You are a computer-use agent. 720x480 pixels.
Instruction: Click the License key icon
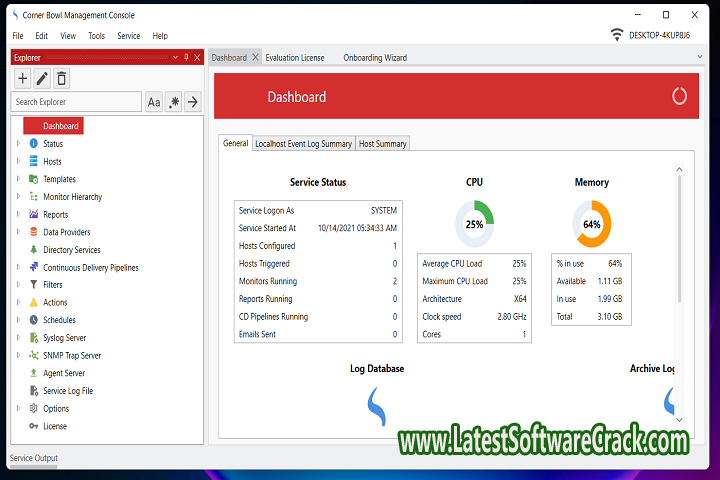(34, 426)
